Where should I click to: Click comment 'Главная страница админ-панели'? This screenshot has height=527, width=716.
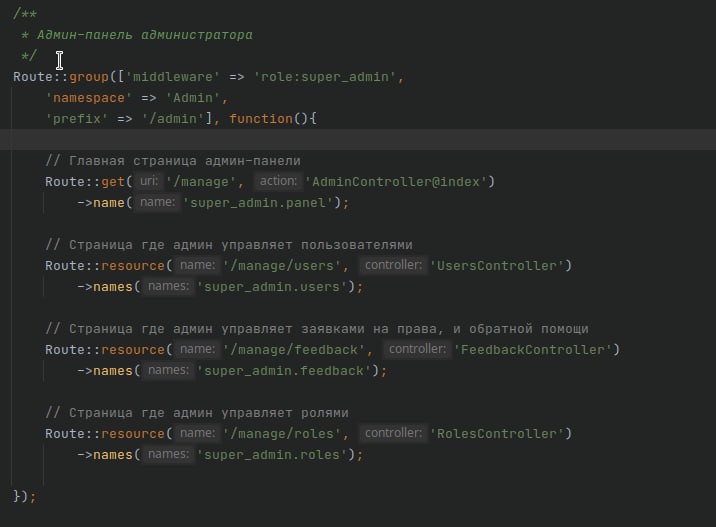(173, 161)
